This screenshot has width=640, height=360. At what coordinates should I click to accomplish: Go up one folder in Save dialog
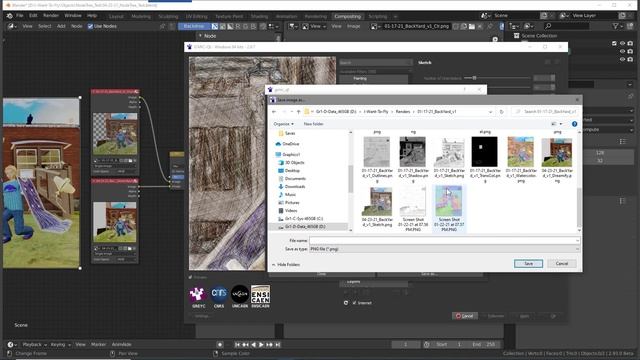tap(299, 111)
